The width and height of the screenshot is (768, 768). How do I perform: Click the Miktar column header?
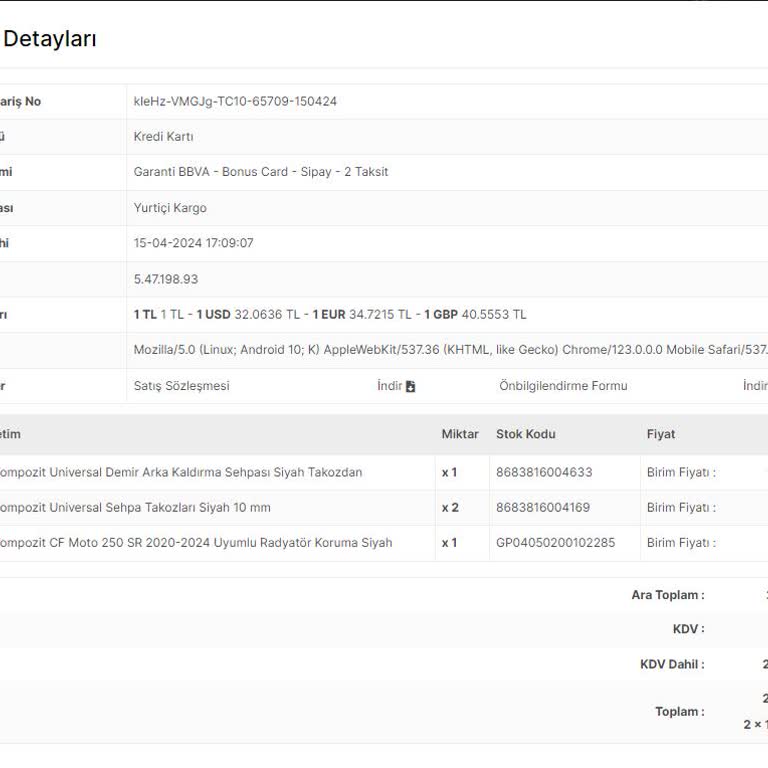coord(460,434)
